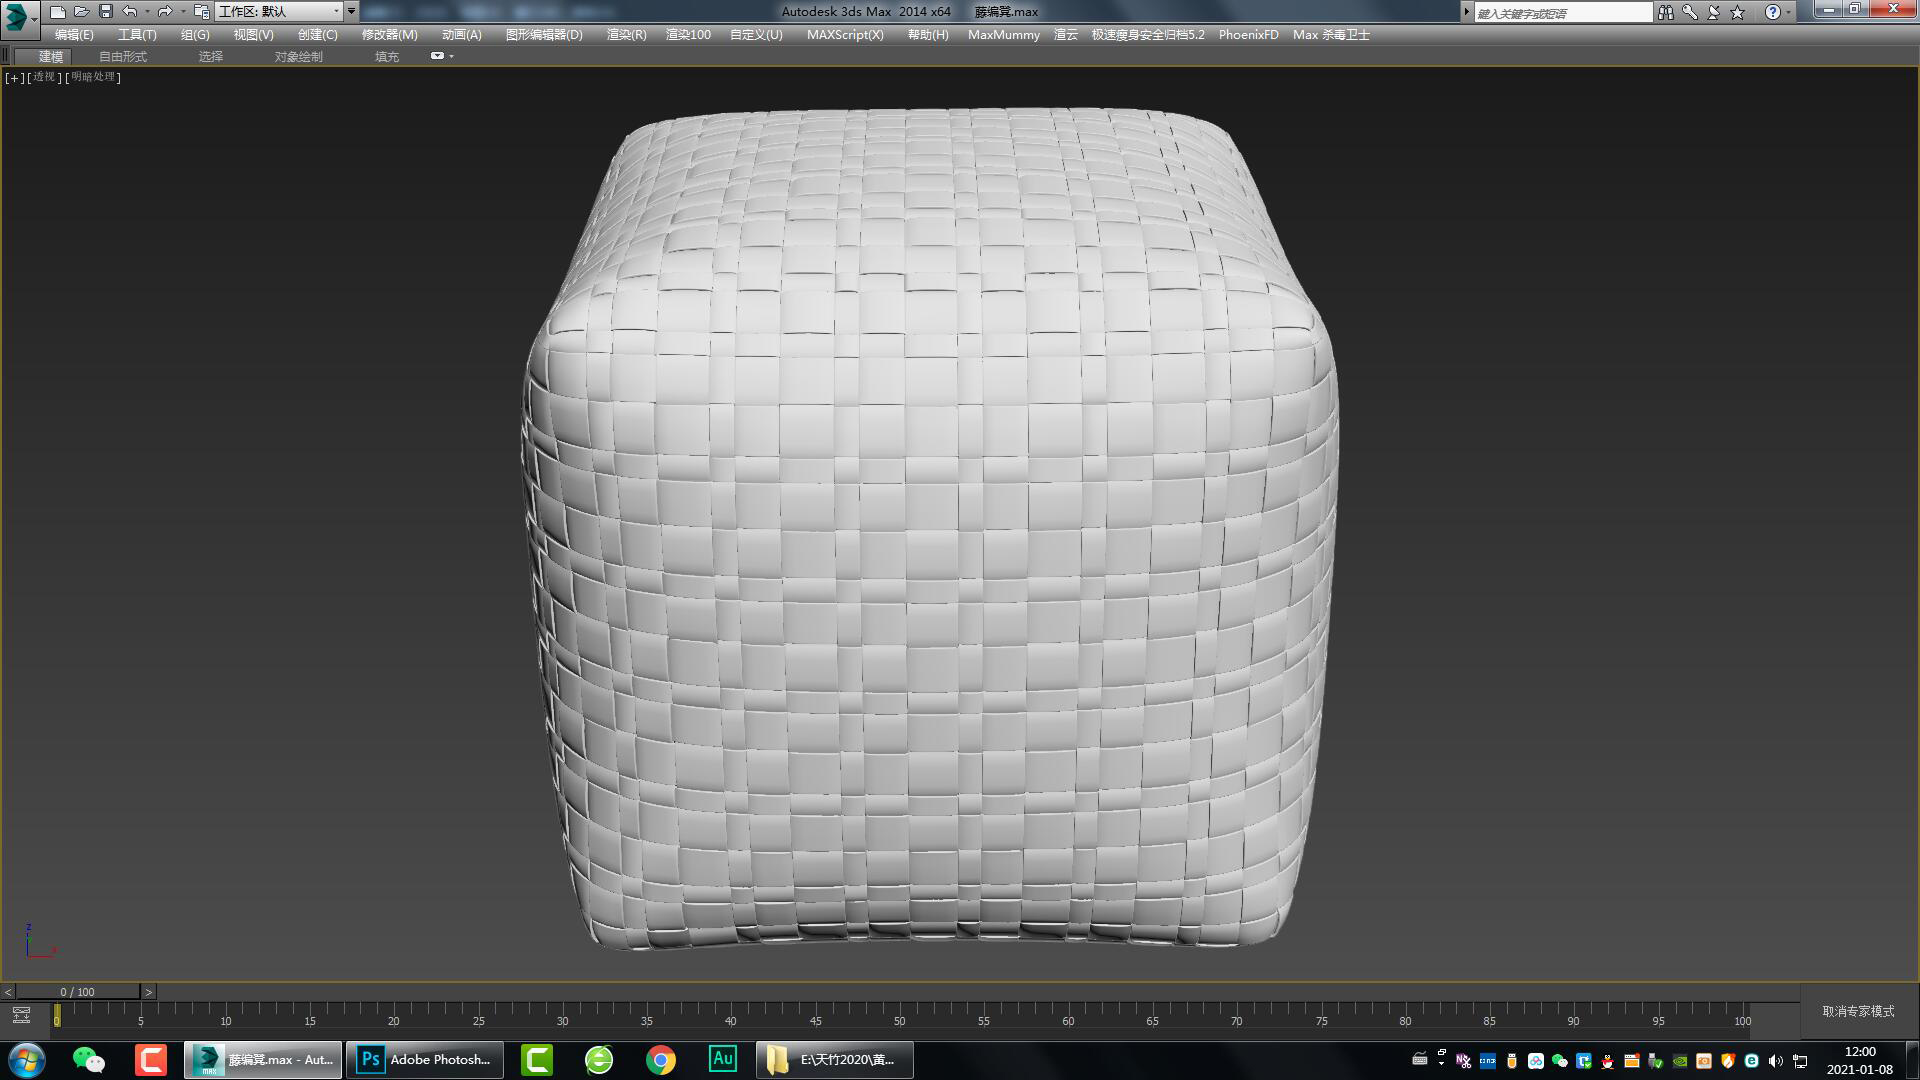Click the 0 / 100 time slider
This screenshot has width=1920, height=1080.
[x=77, y=992]
